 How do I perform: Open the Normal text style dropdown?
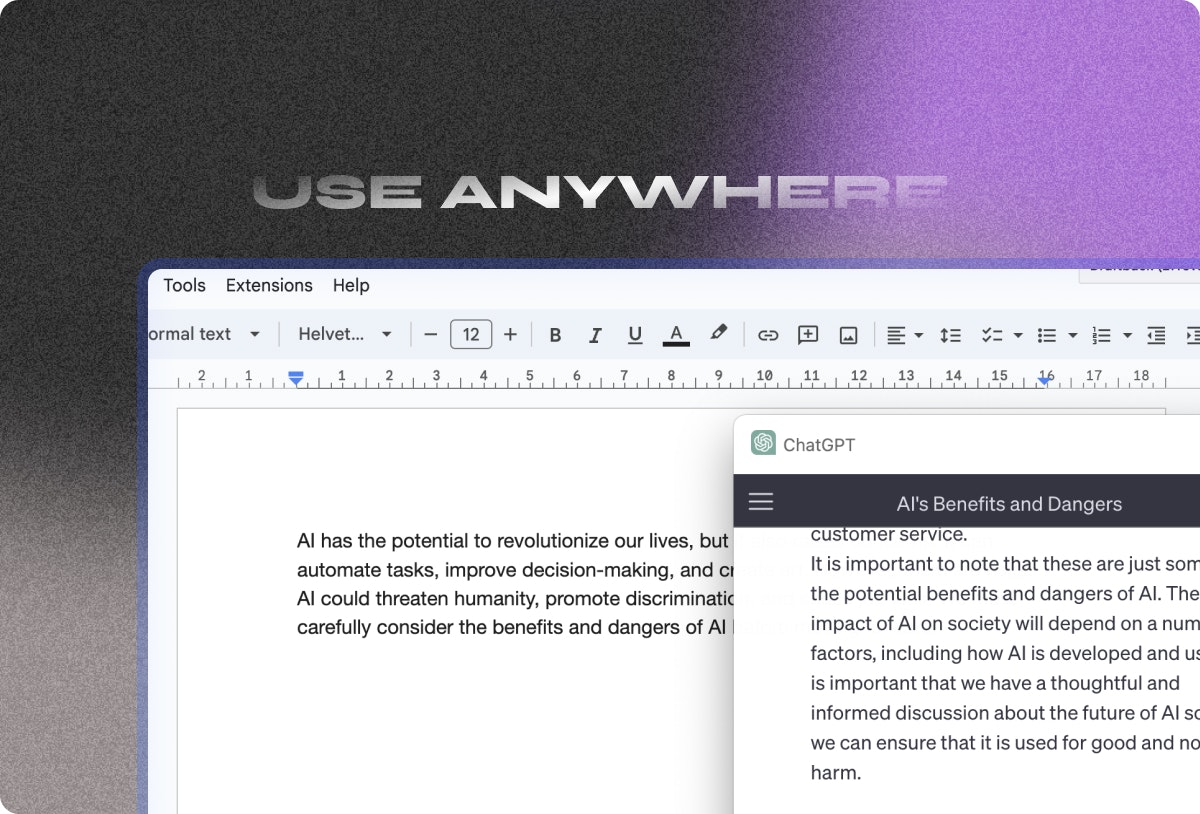tap(205, 334)
